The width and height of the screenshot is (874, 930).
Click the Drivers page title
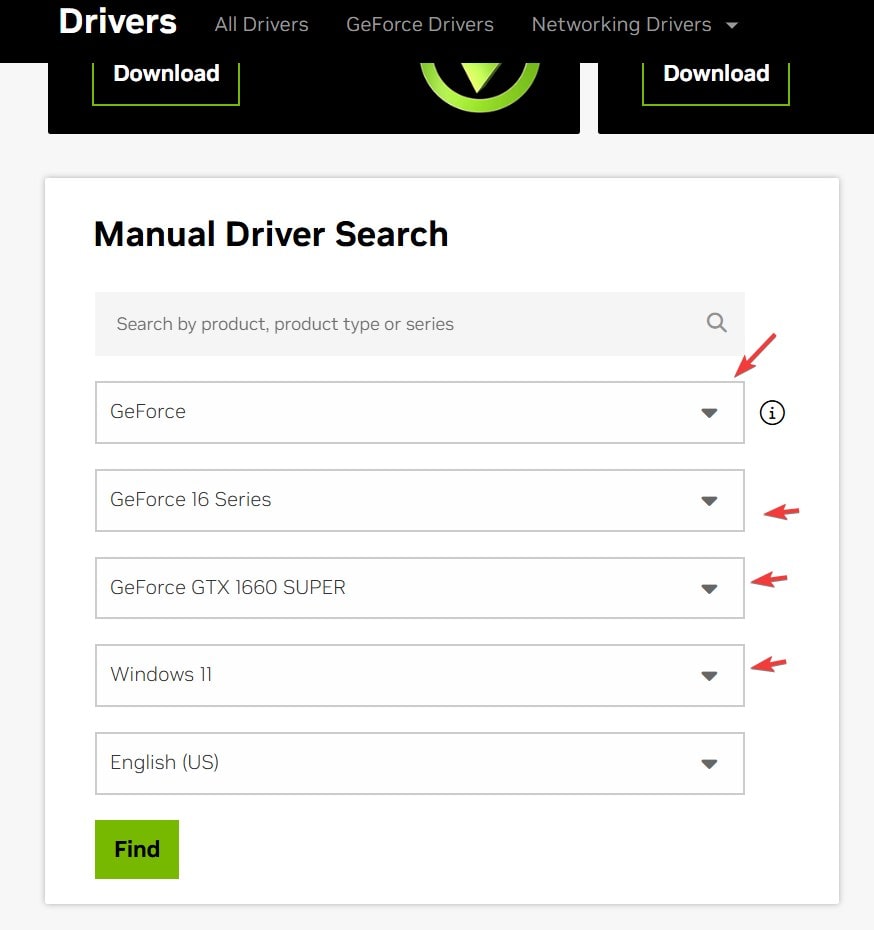click(x=117, y=21)
